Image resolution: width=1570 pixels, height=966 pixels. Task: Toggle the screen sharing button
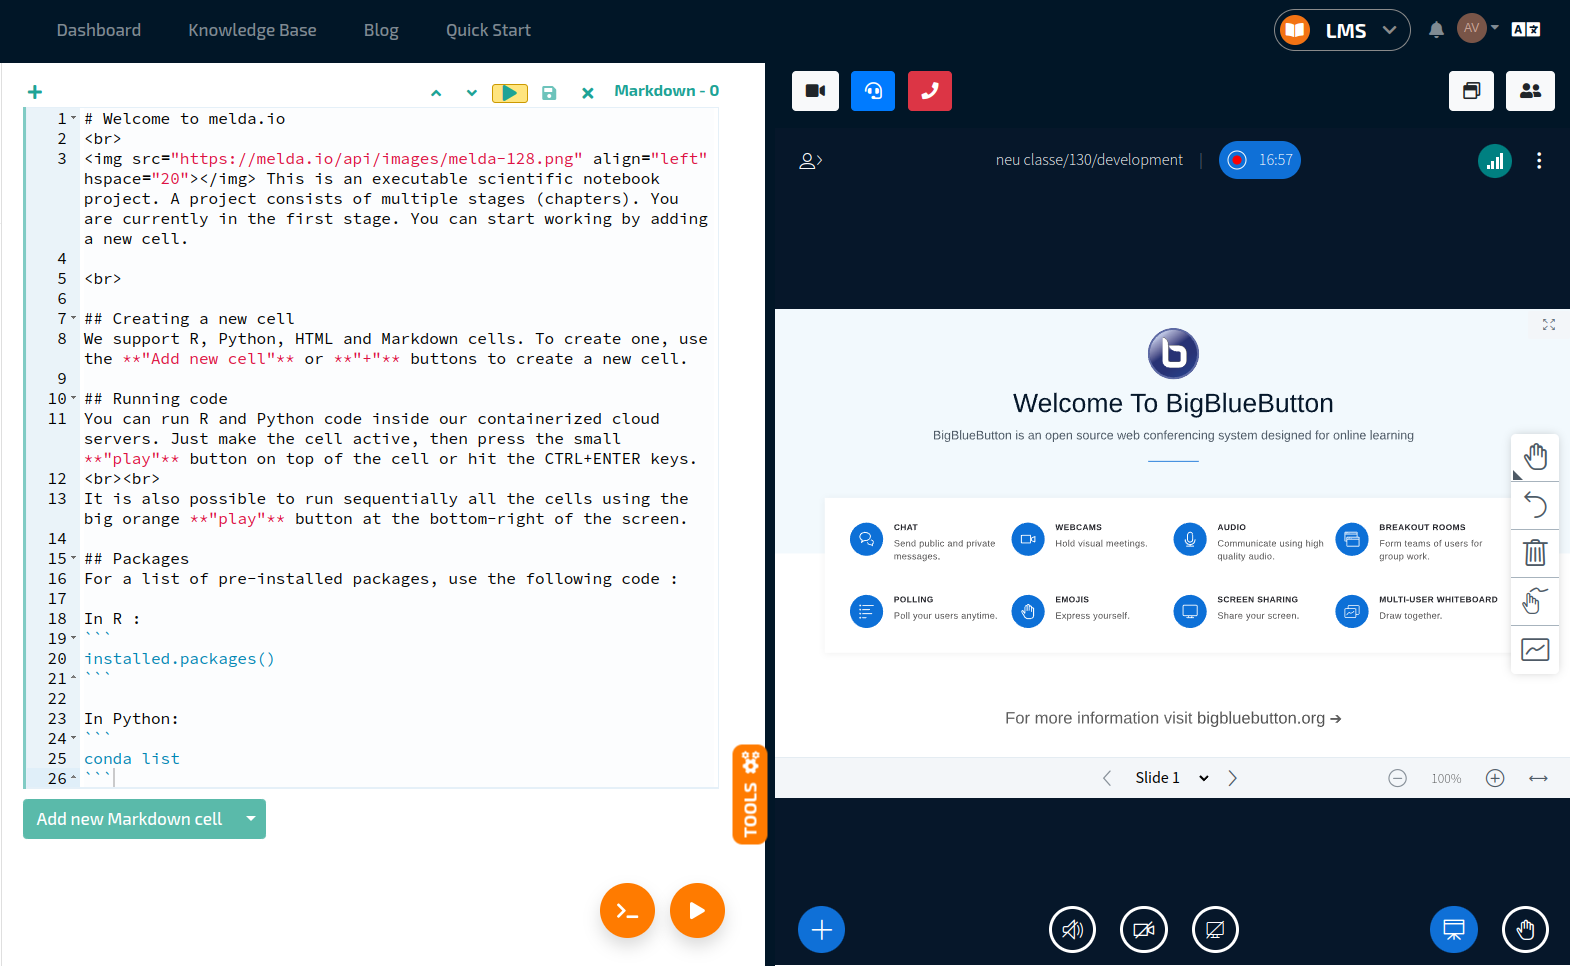[1215, 930]
